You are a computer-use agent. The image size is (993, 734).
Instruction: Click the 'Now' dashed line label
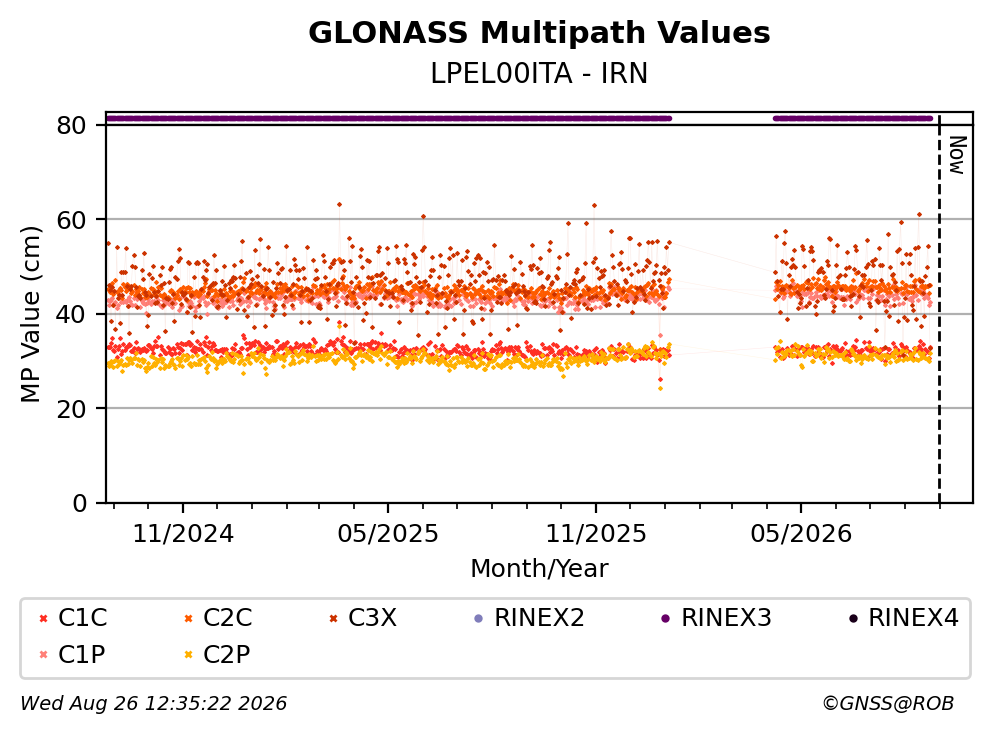[958, 155]
